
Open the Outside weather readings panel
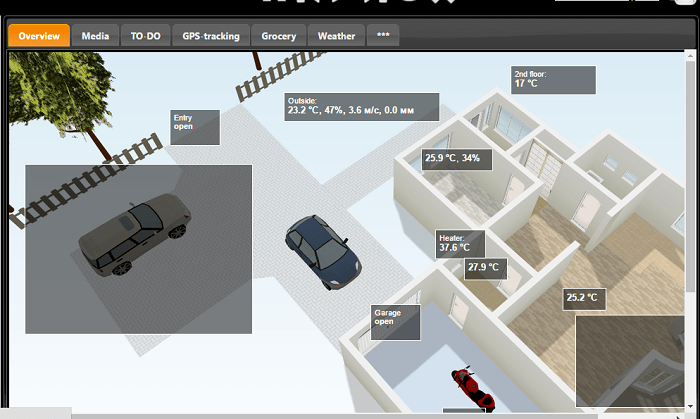361,107
